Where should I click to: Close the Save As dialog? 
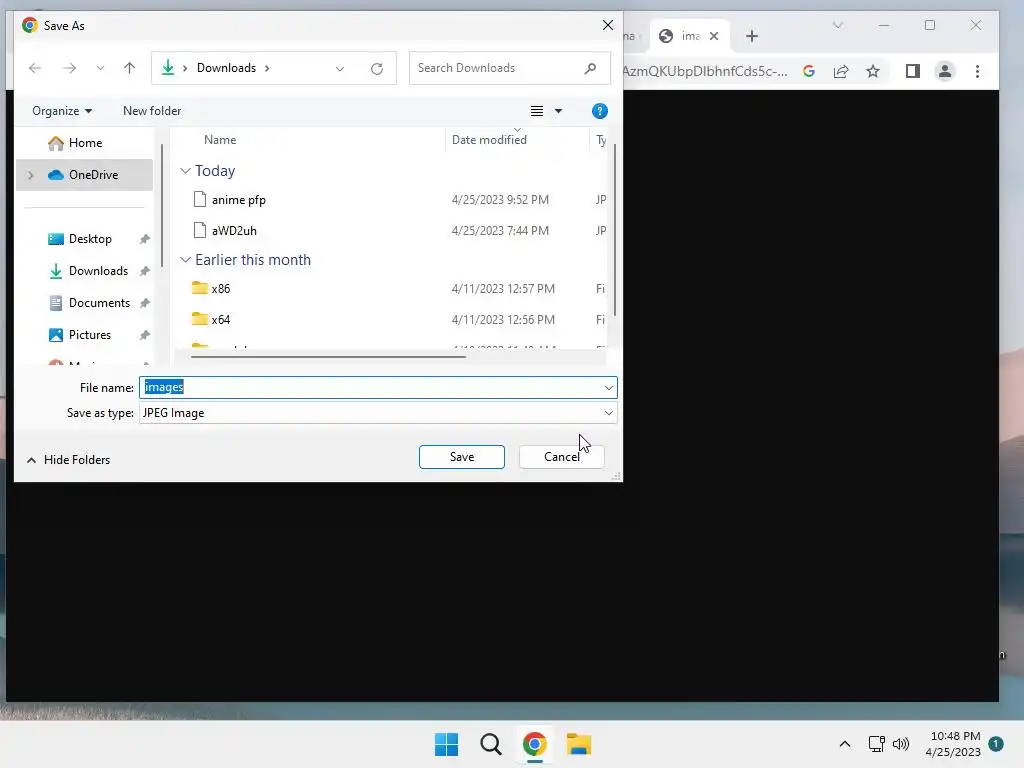(x=607, y=25)
